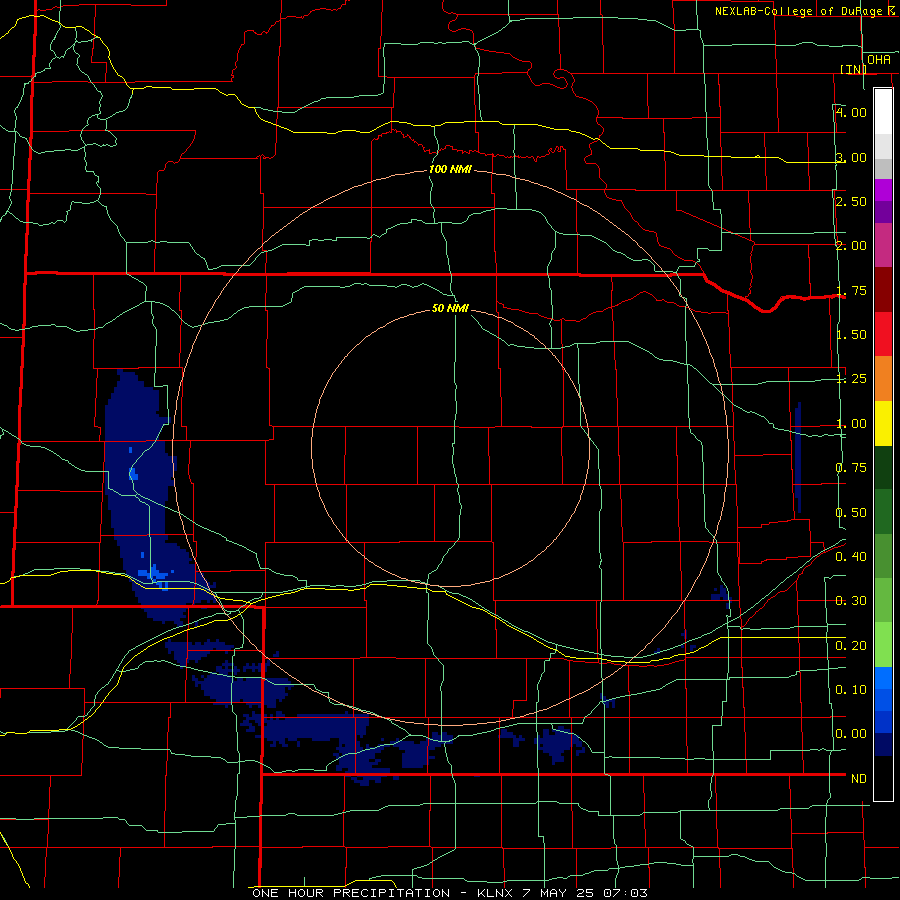Click the ONE HOUR PRECIPITATION title text
900x900 pixels.
351,893
